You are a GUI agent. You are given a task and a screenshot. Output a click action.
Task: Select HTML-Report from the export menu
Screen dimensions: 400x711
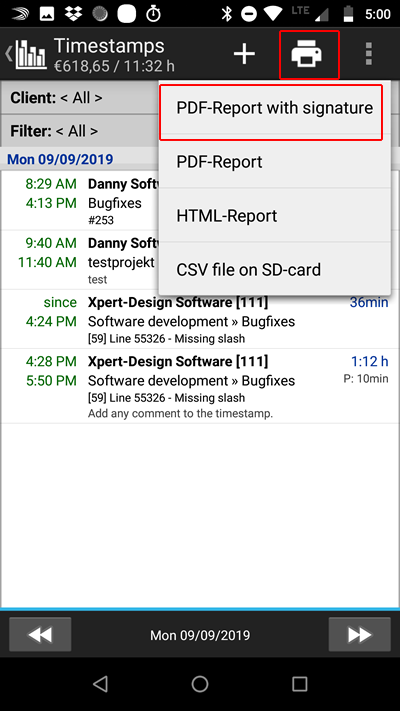[274, 216]
